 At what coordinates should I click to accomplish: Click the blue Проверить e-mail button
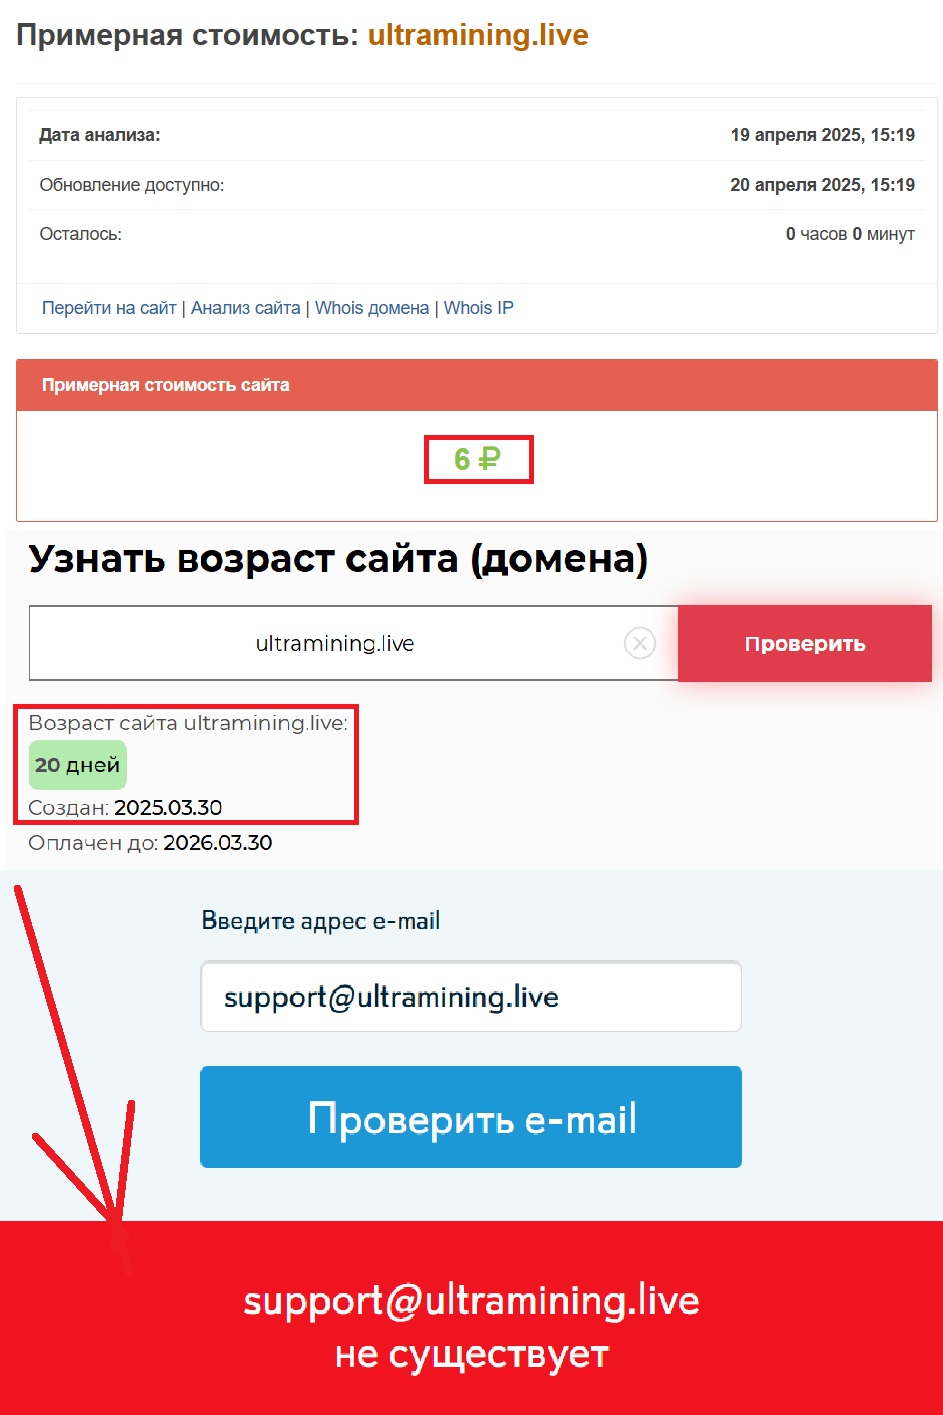click(x=471, y=1117)
